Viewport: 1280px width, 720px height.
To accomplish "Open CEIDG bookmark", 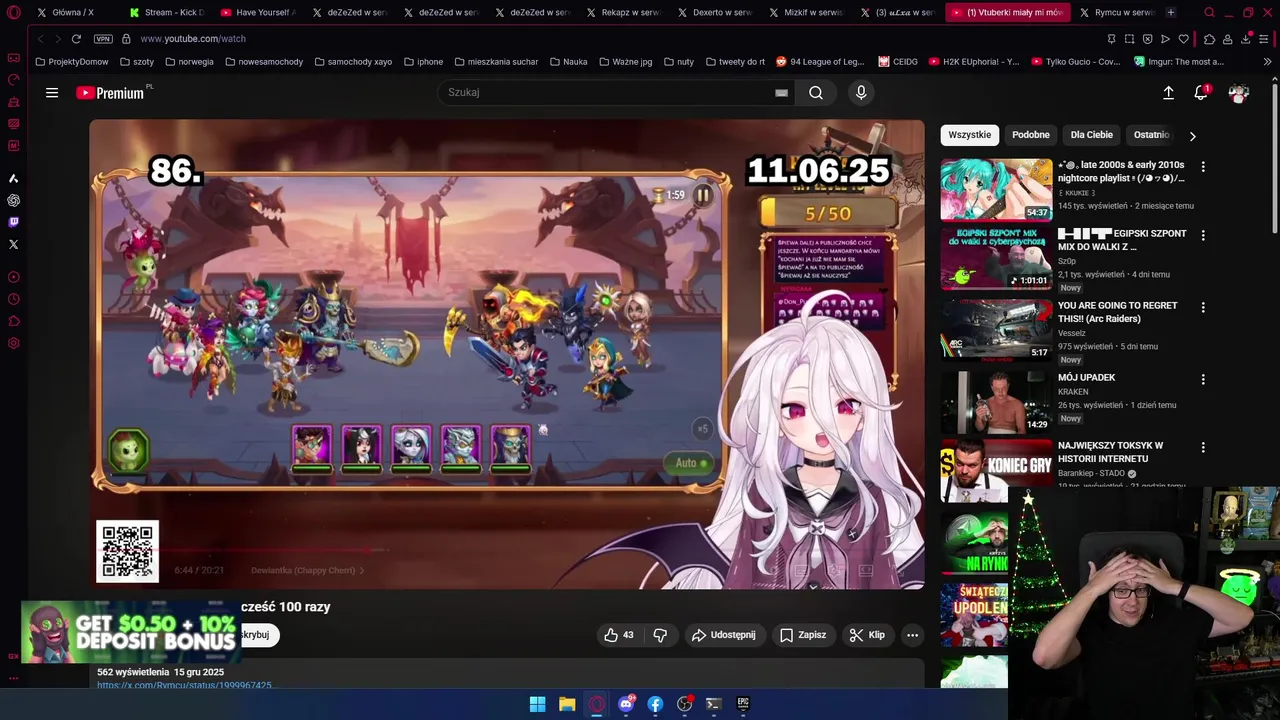I will pyautogui.click(x=898, y=62).
